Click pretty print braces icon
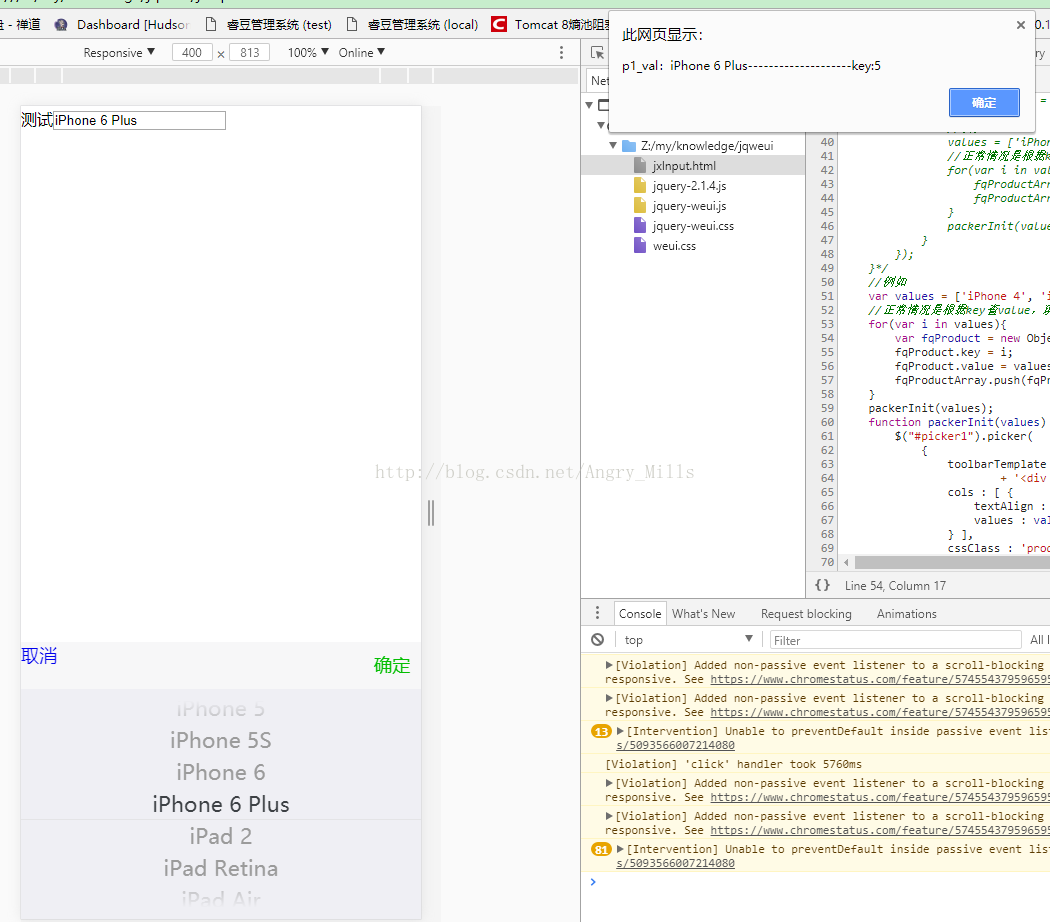Viewport: 1050px width, 922px height. click(x=822, y=585)
